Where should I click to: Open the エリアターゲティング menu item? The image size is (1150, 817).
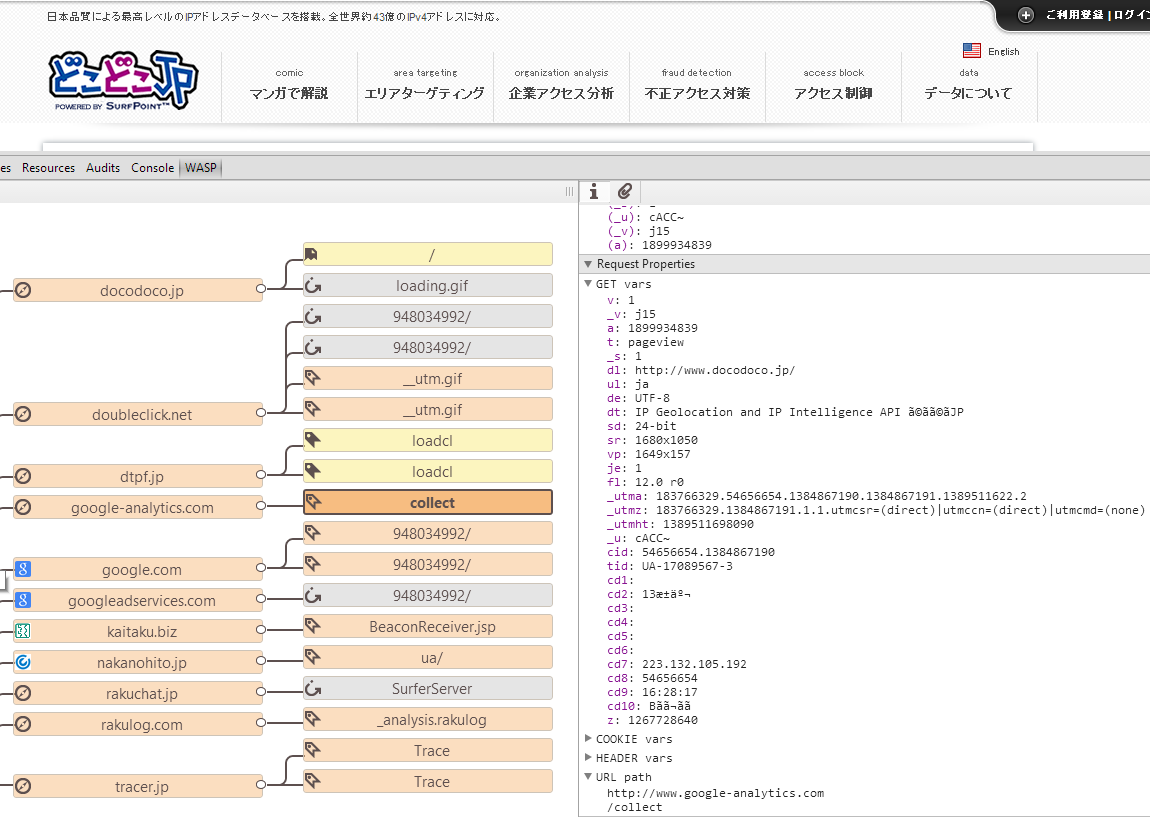pyautogui.click(x=425, y=86)
